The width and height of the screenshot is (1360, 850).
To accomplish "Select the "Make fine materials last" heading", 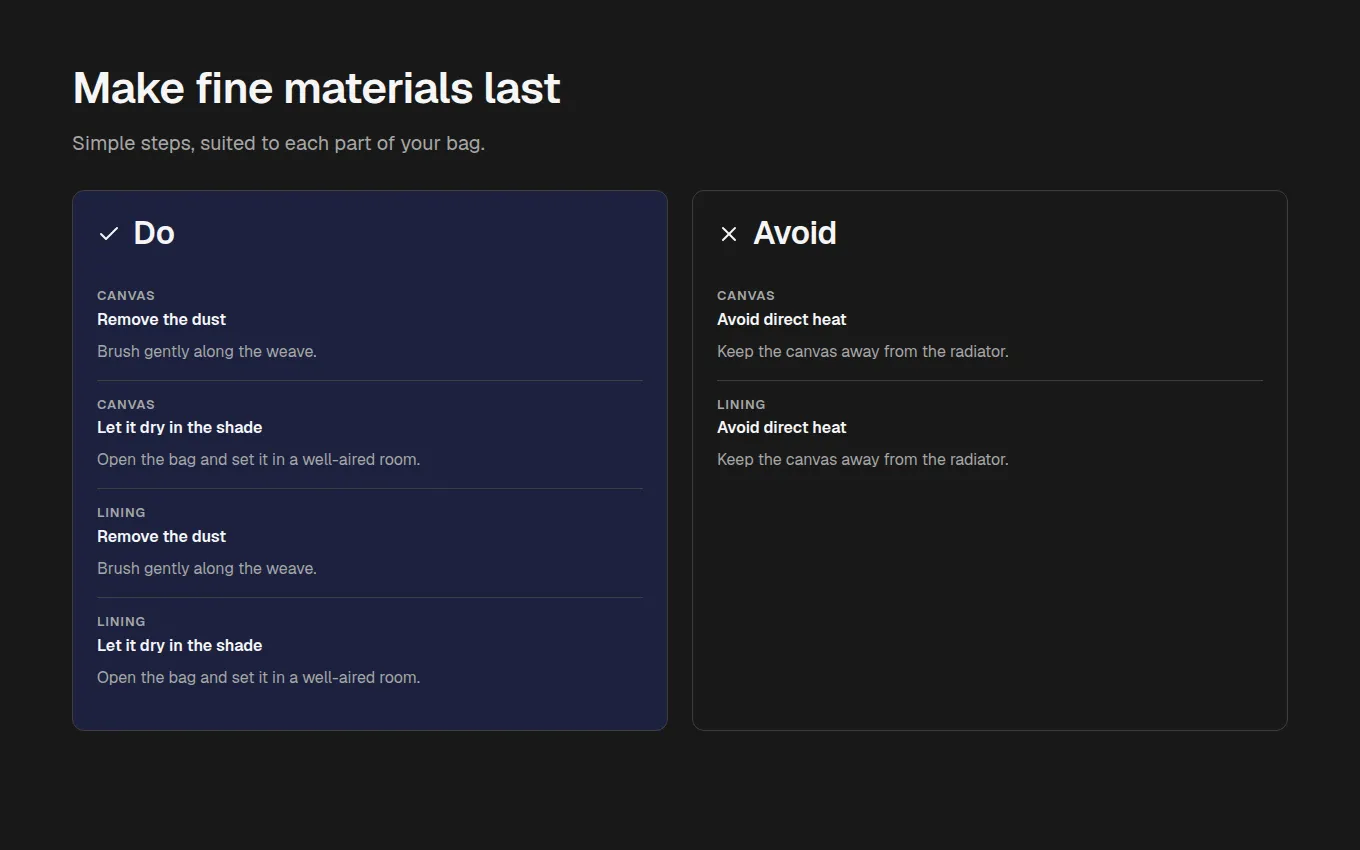I will 317,88.
